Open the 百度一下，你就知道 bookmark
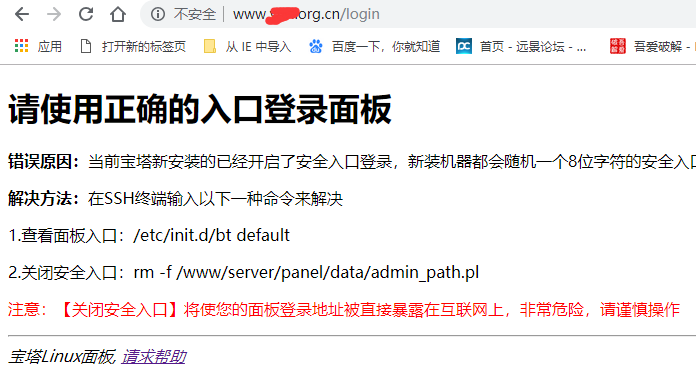The image size is (696, 373). click(374, 46)
